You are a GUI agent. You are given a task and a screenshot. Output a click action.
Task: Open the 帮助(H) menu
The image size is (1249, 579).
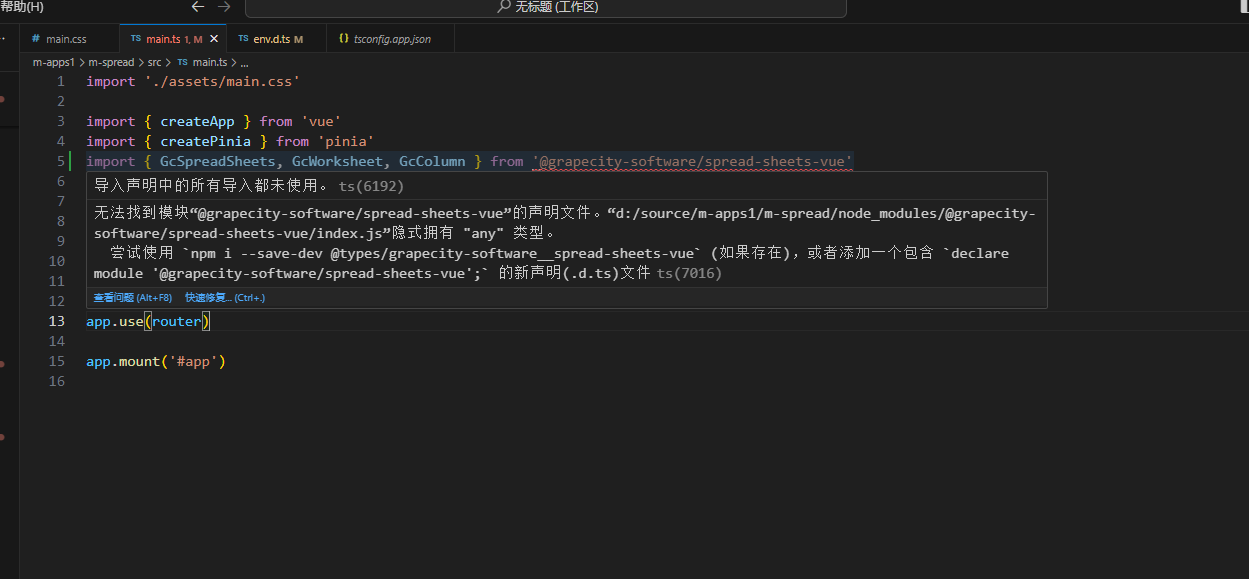[20, 8]
